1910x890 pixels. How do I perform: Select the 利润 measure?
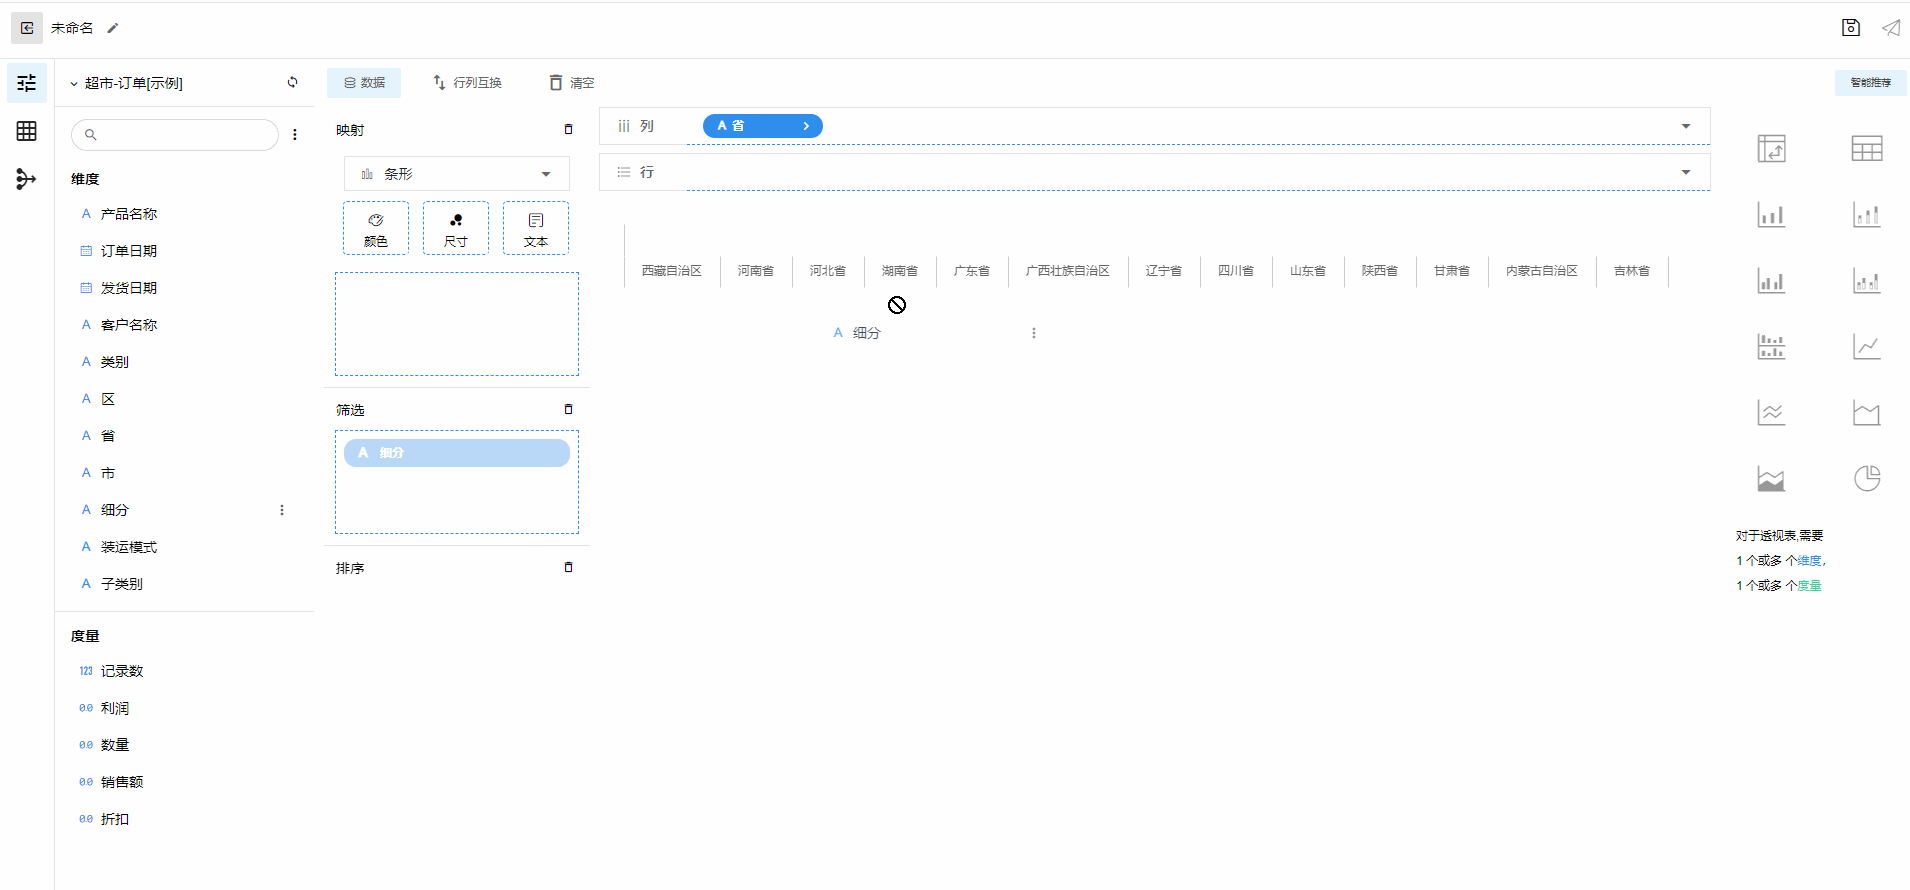tap(115, 708)
